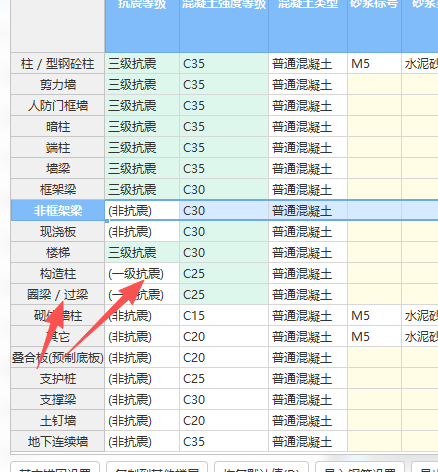Click 普通混凝土 cell in 人防门框墙 row
The image size is (438, 472).
(308, 105)
